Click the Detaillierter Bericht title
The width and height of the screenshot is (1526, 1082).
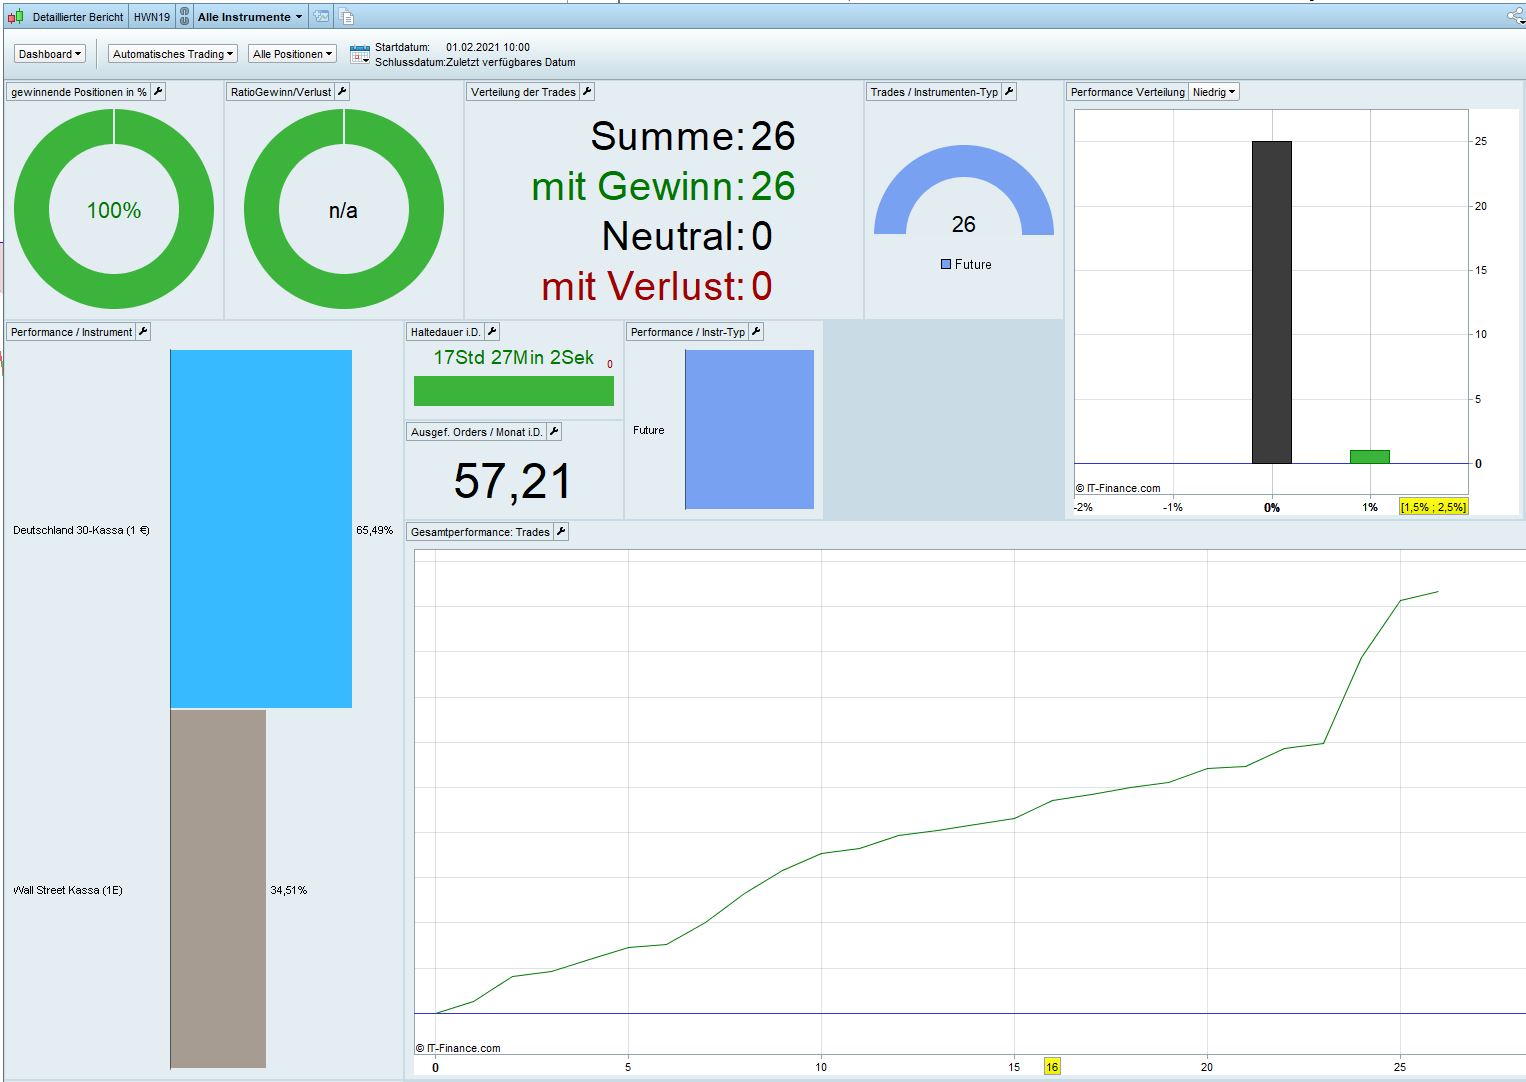pos(78,17)
